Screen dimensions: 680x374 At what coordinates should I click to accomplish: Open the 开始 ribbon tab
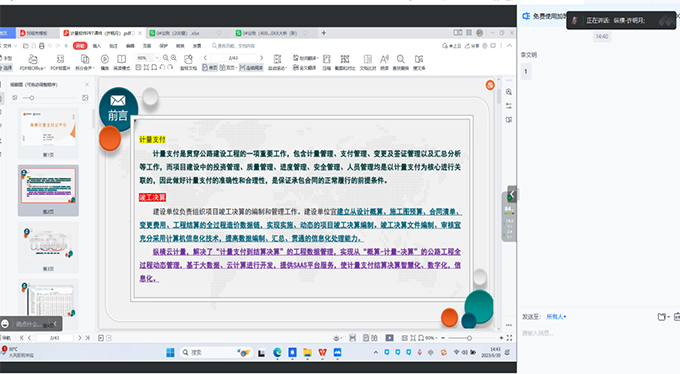pyautogui.click(x=80, y=46)
